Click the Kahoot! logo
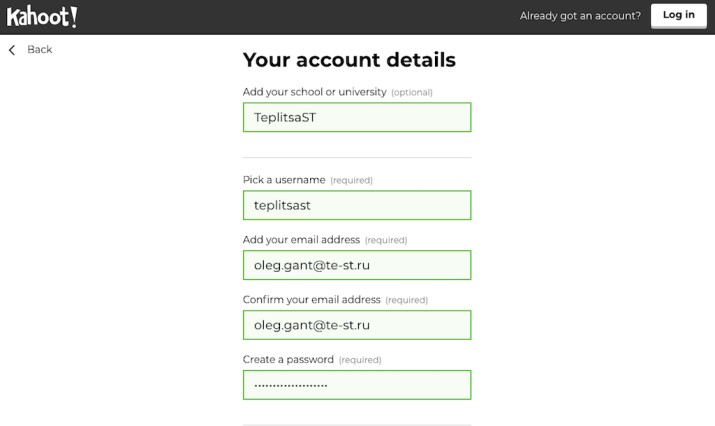Viewport: 715px width, 426px height. [42, 16]
